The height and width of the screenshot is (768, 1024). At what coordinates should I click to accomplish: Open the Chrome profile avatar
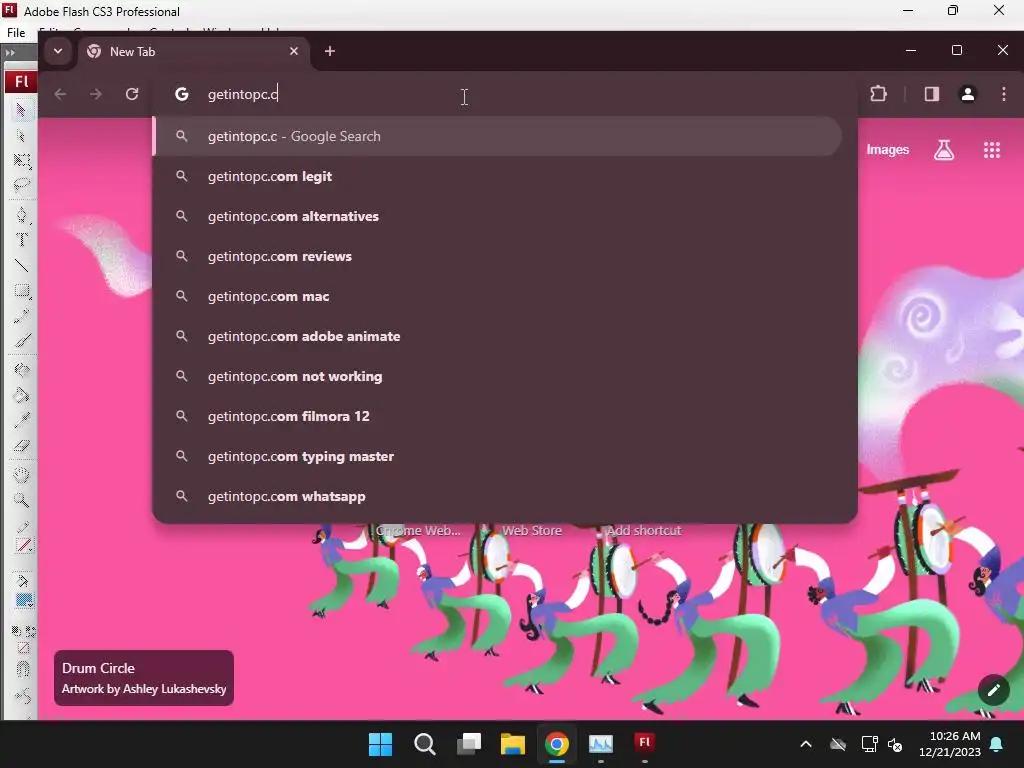click(968, 94)
